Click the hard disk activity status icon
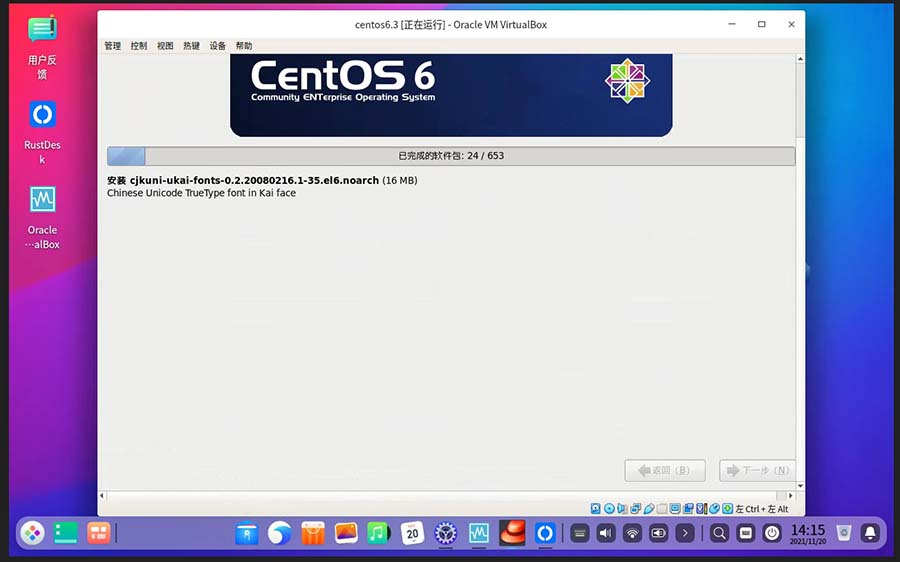The width and height of the screenshot is (900, 562). click(x=596, y=509)
